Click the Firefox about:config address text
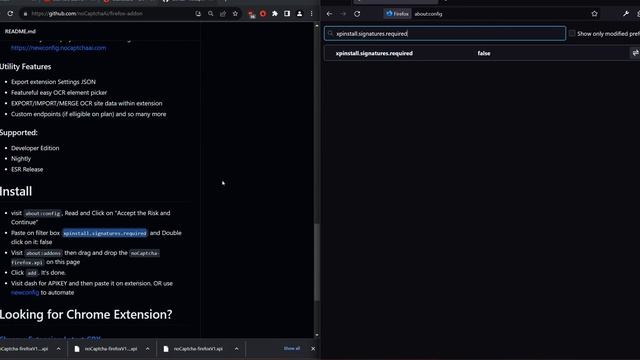This screenshot has height=360, width=640. [428, 14]
